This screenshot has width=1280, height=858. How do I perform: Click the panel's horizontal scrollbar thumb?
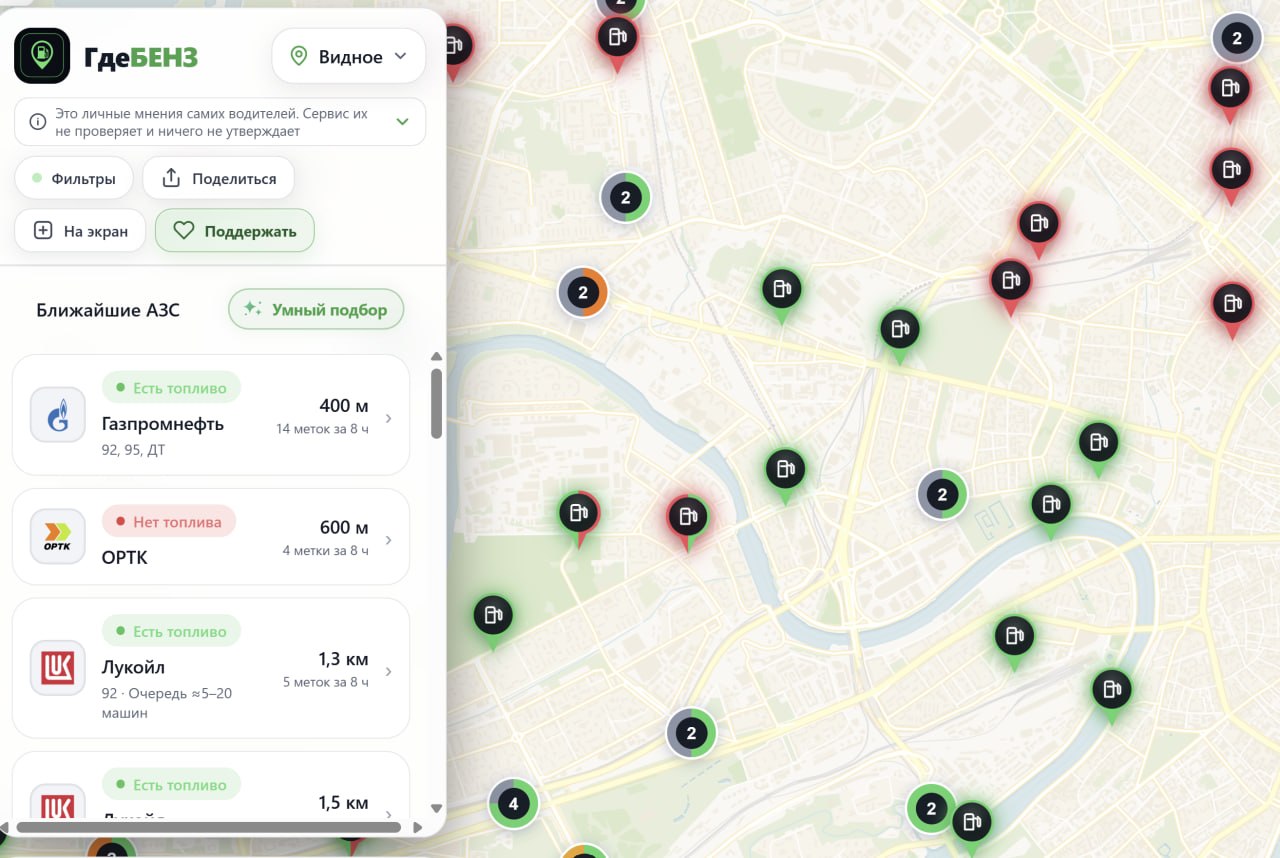(x=209, y=828)
